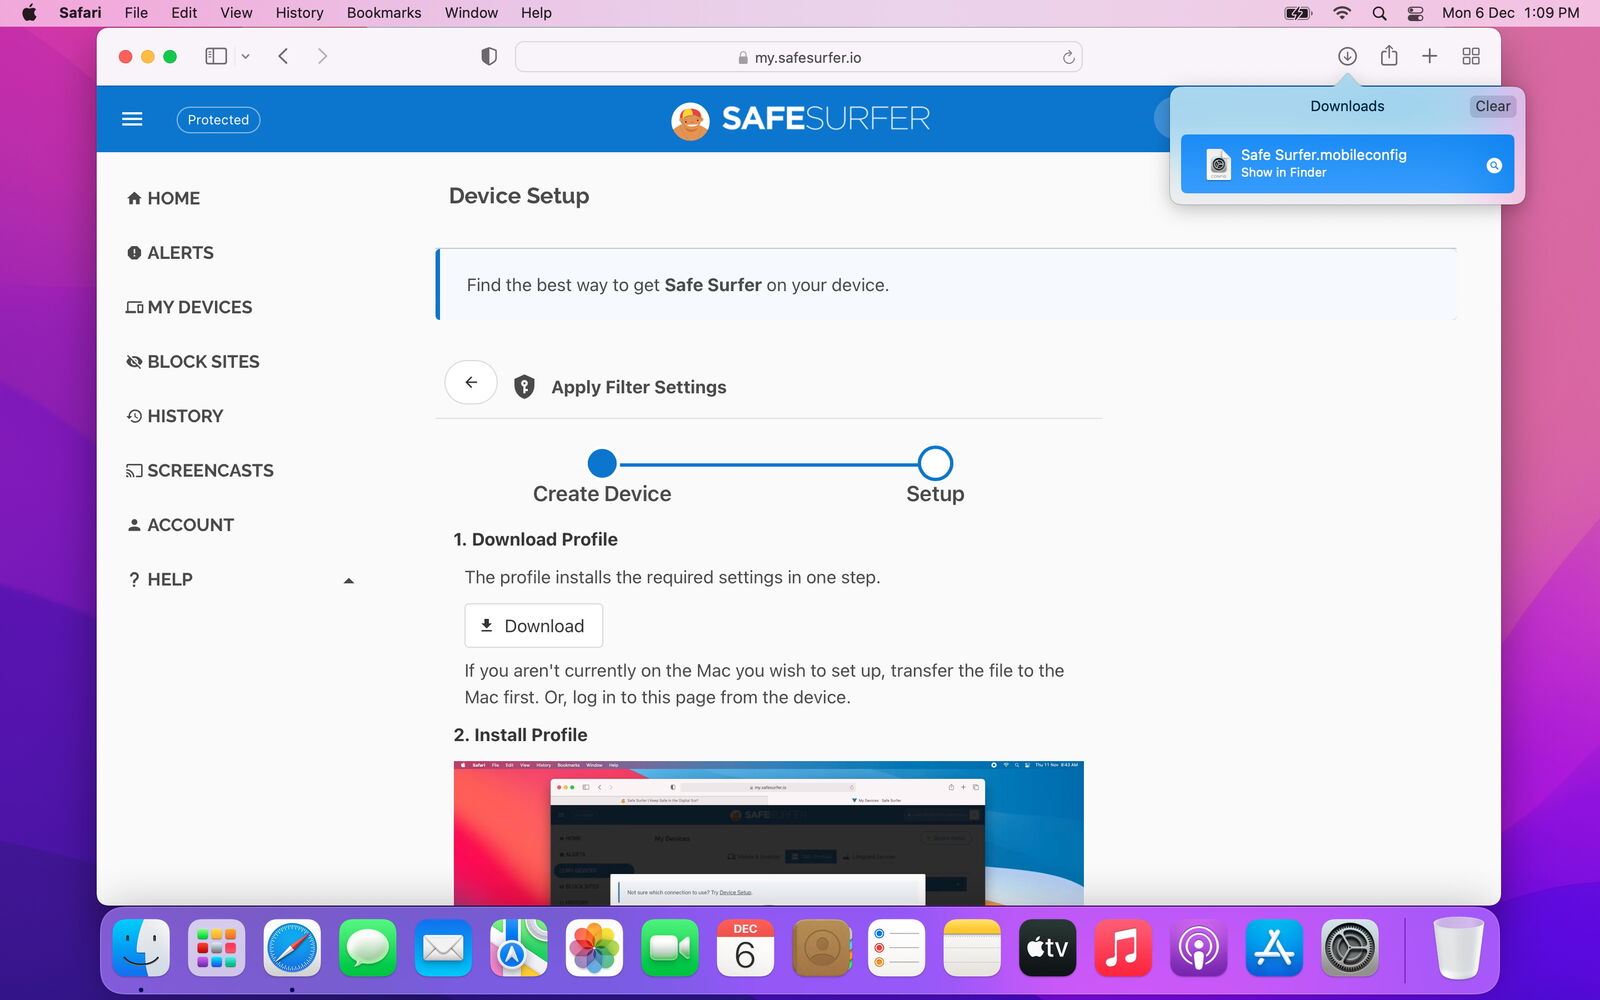Click the back arrow beside Apply Filter Settings
The image size is (1600, 1000).
pos(471,382)
